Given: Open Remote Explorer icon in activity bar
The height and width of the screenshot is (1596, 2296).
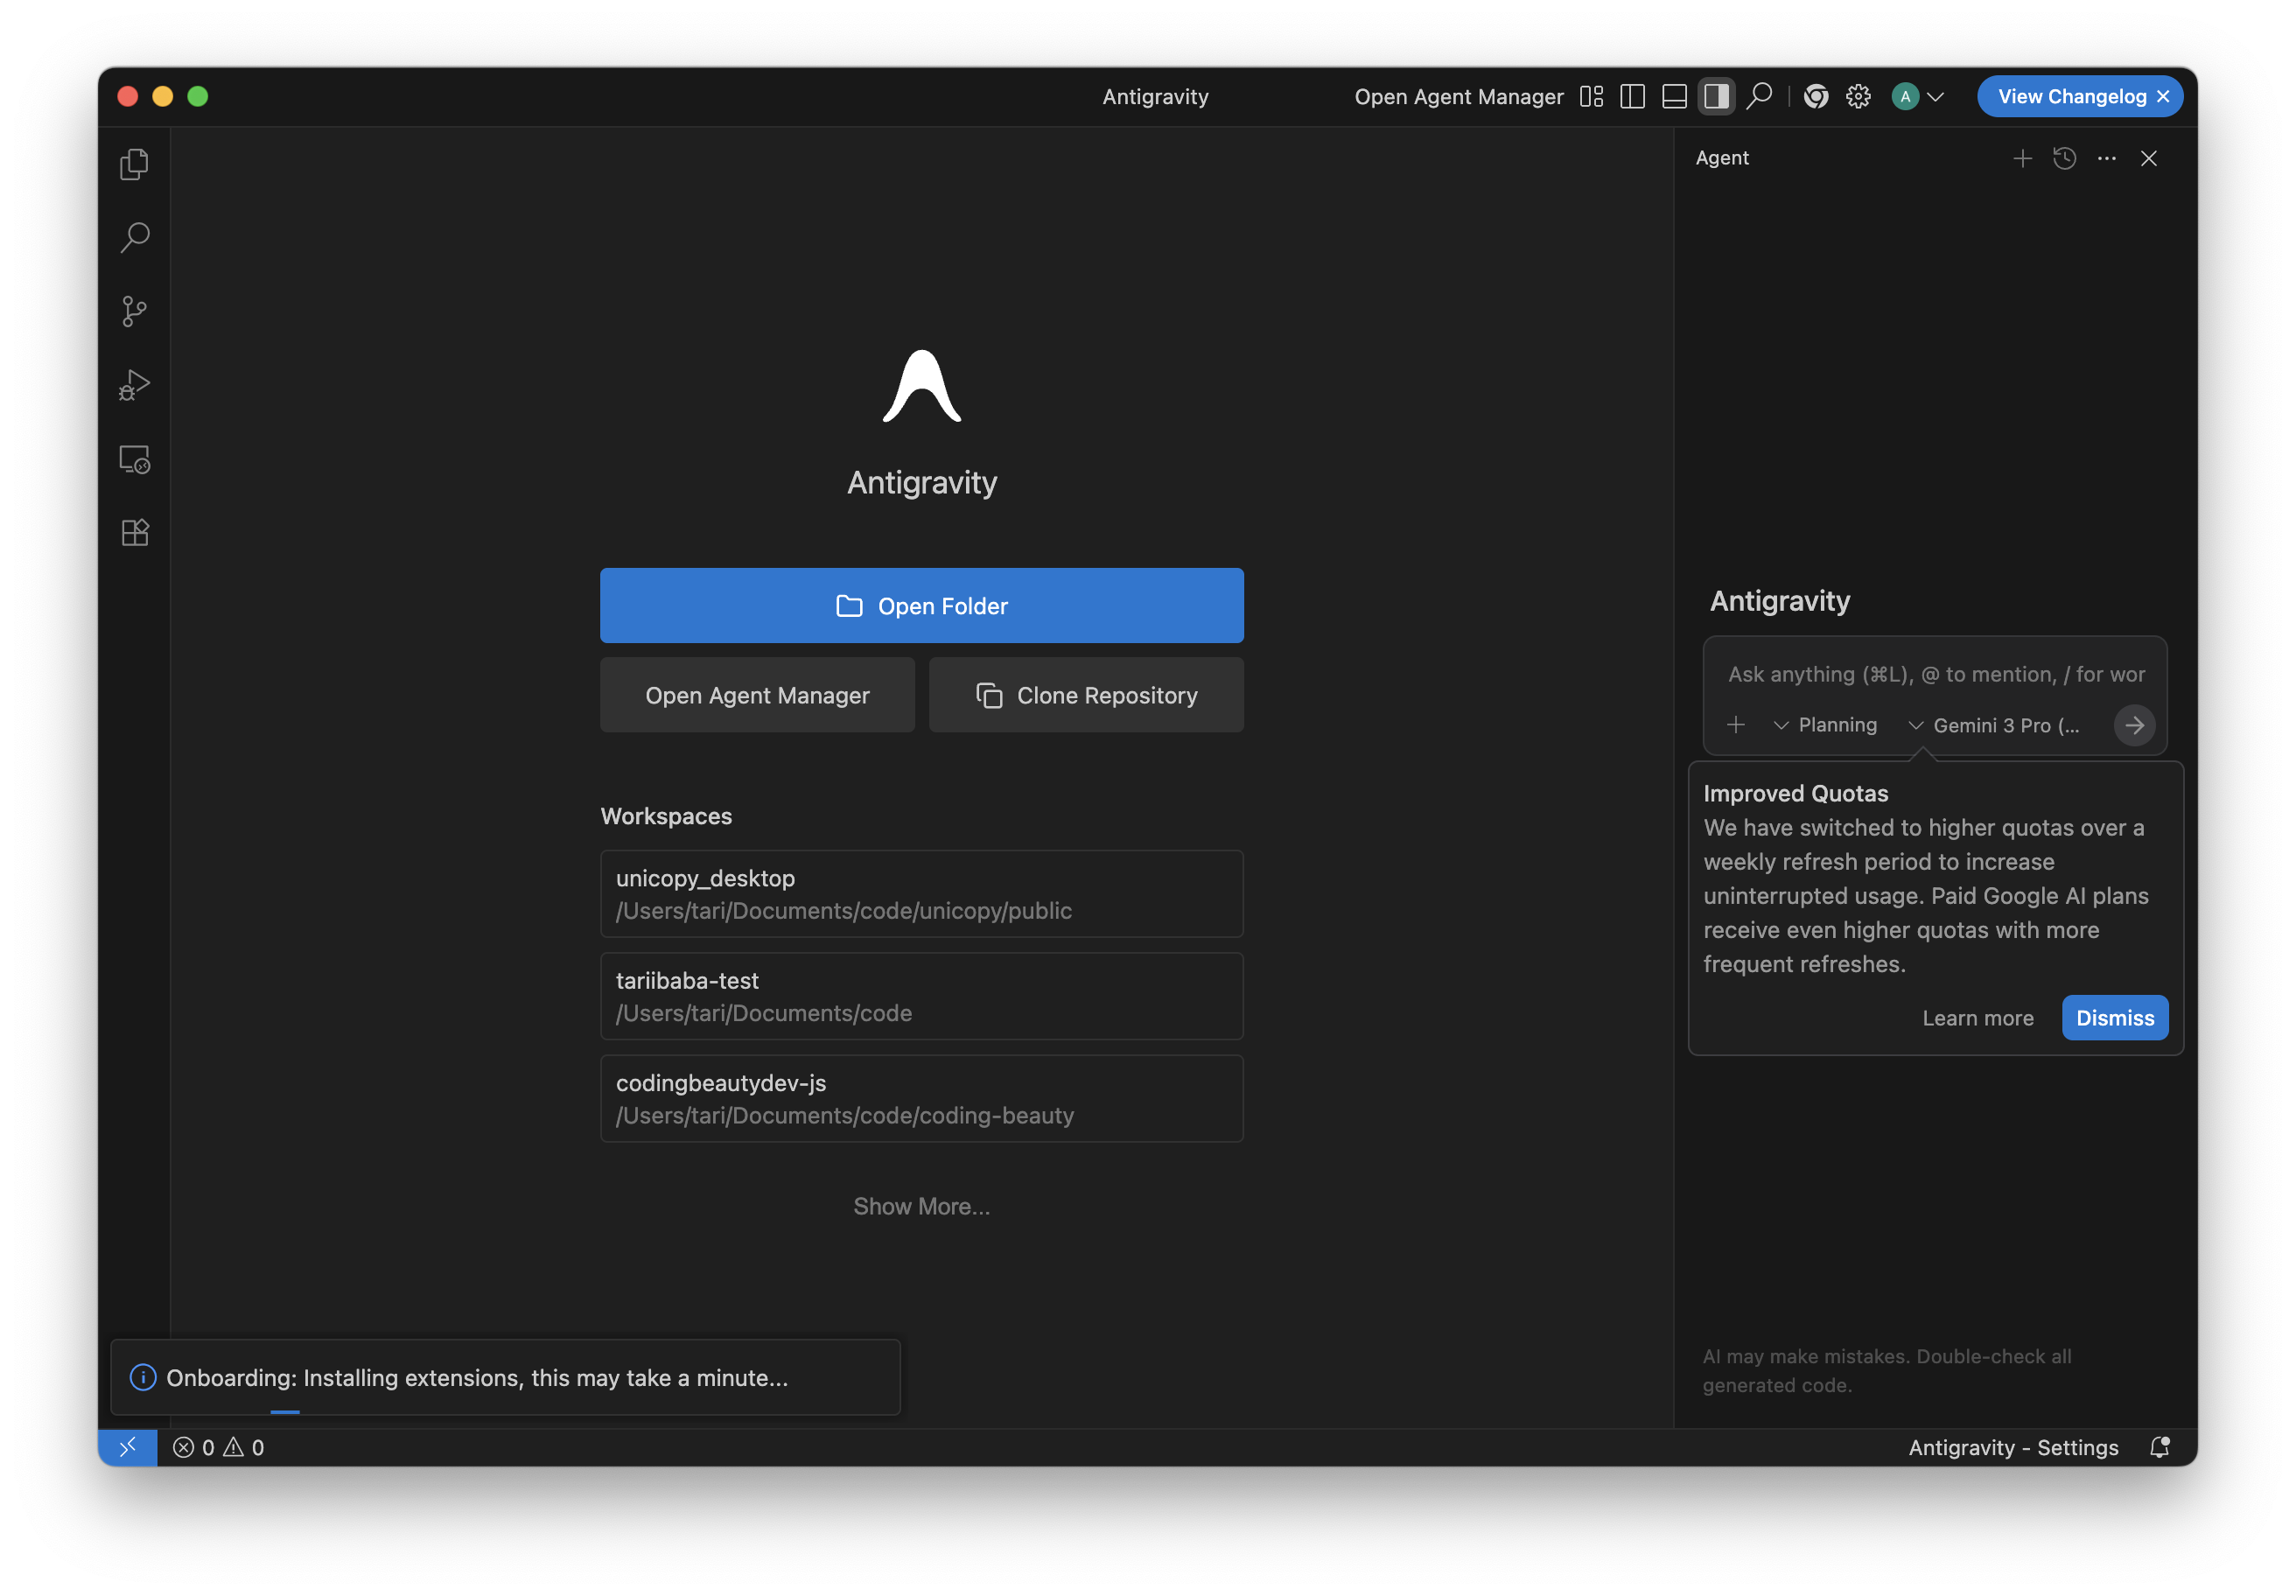Looking at the screenshot, I should [134, 459].
